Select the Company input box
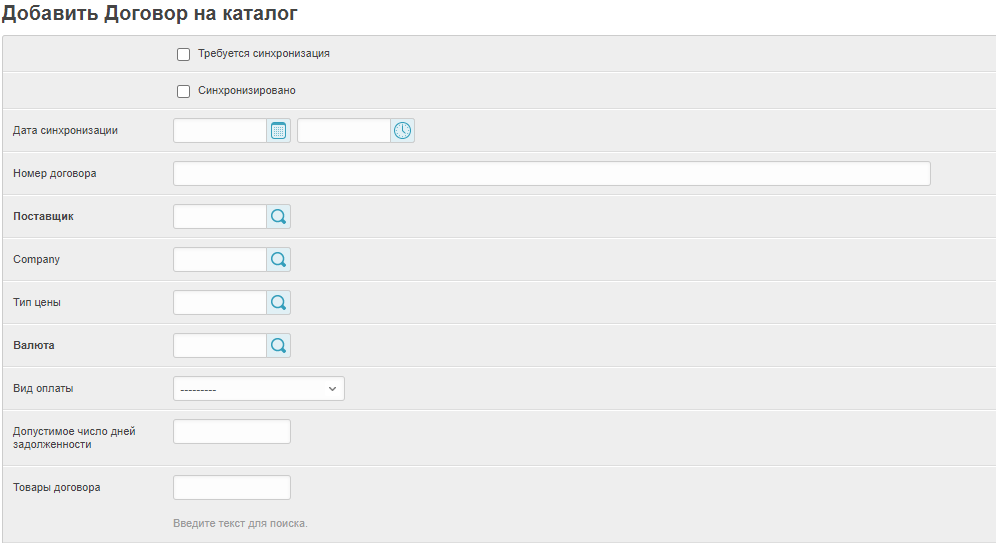This screenshot has height=543, width=996. 220,260
